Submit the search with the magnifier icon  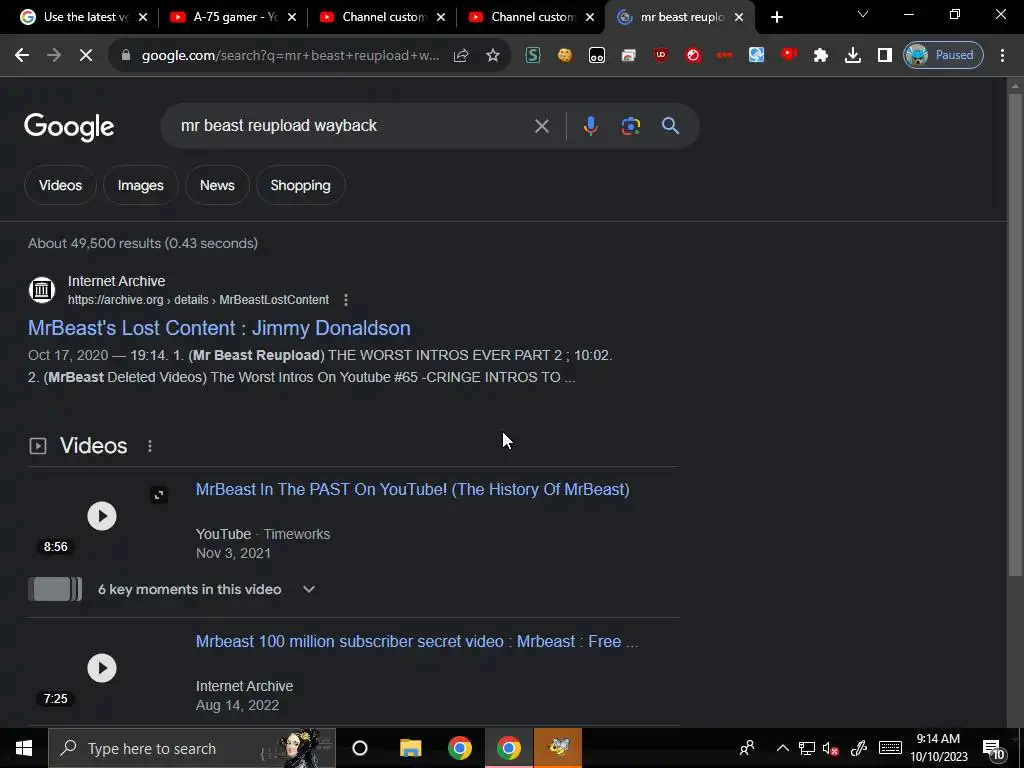point(671,126)
